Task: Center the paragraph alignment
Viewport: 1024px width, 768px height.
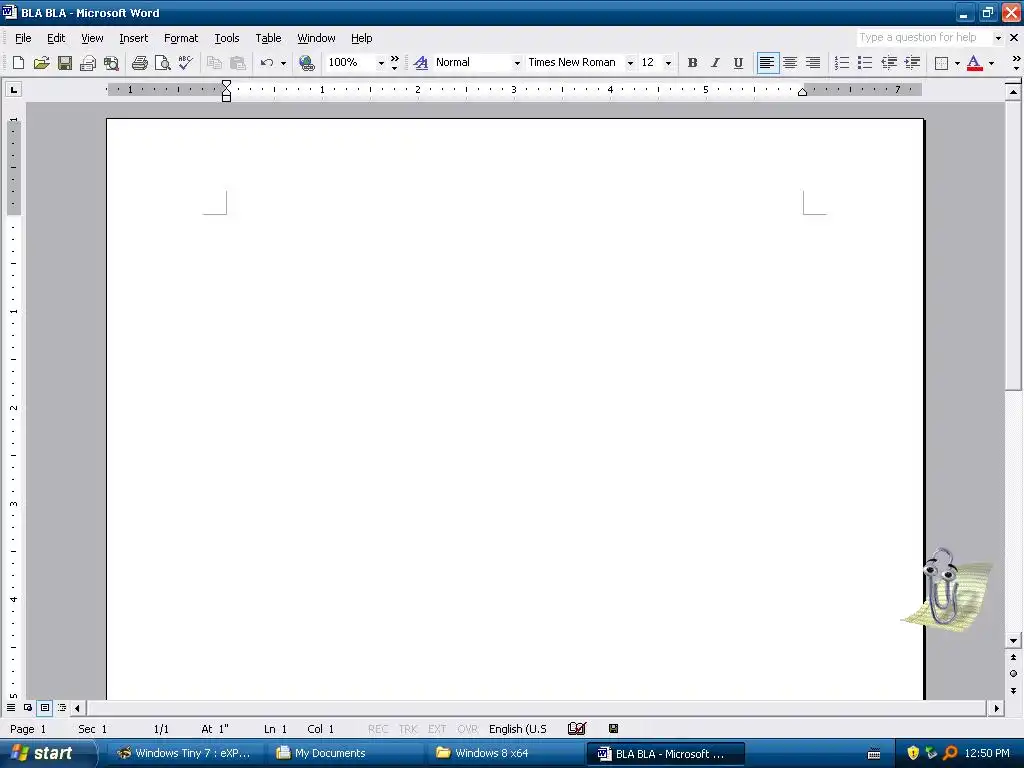Action: coord(790,63)
